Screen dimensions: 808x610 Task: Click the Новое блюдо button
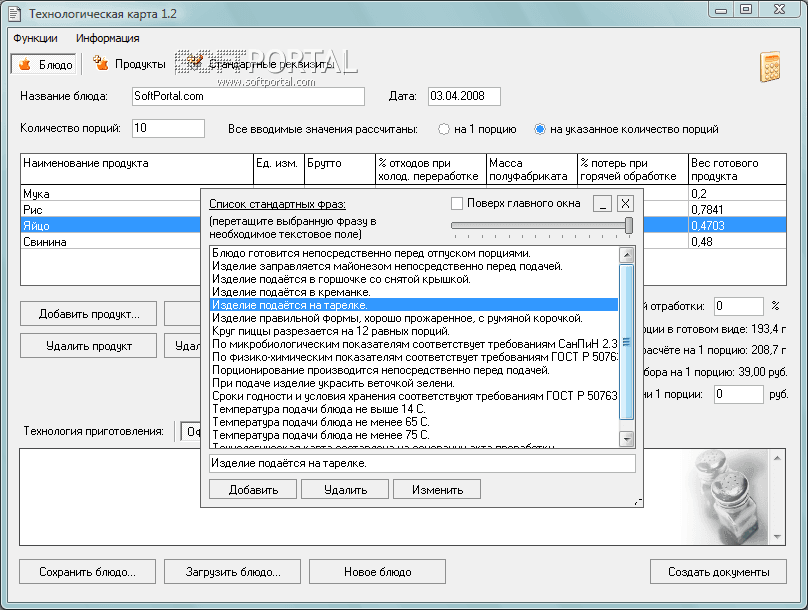[x=377, y=572]
